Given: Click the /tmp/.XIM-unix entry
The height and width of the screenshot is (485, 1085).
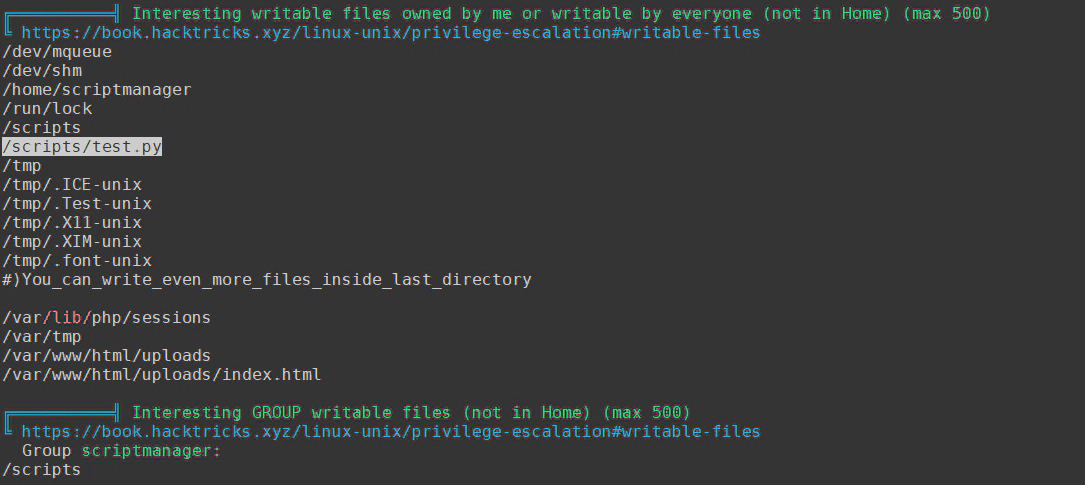Looking at the screenshot, I should (x=72, y=242).
